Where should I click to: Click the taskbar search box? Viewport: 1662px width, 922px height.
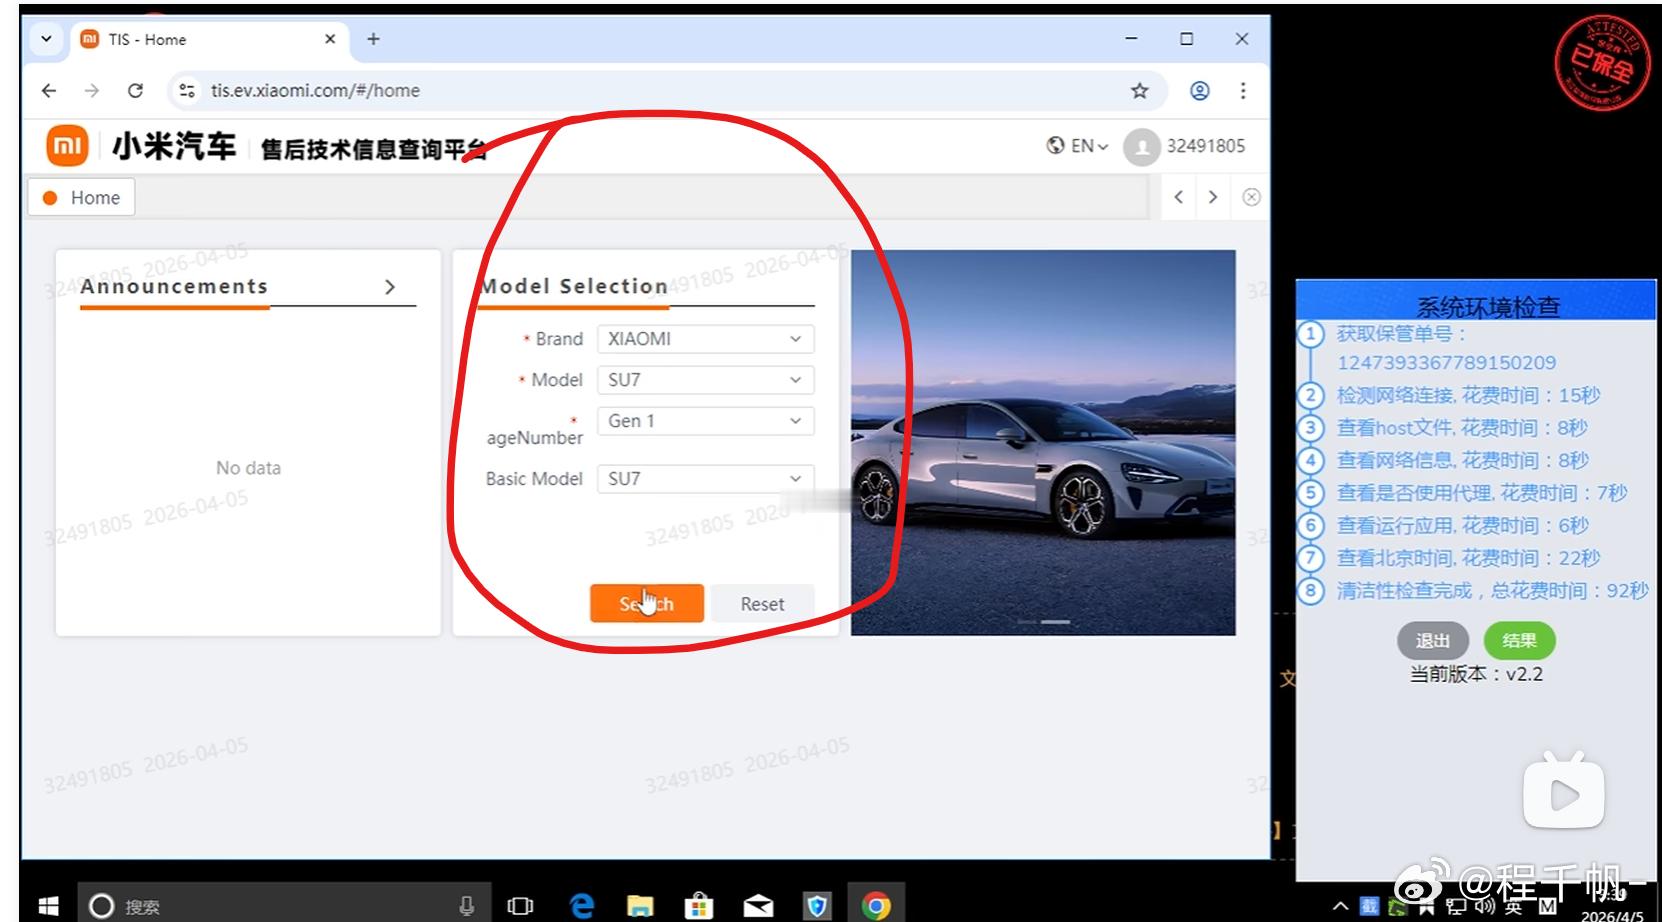[x=284, y=906]
